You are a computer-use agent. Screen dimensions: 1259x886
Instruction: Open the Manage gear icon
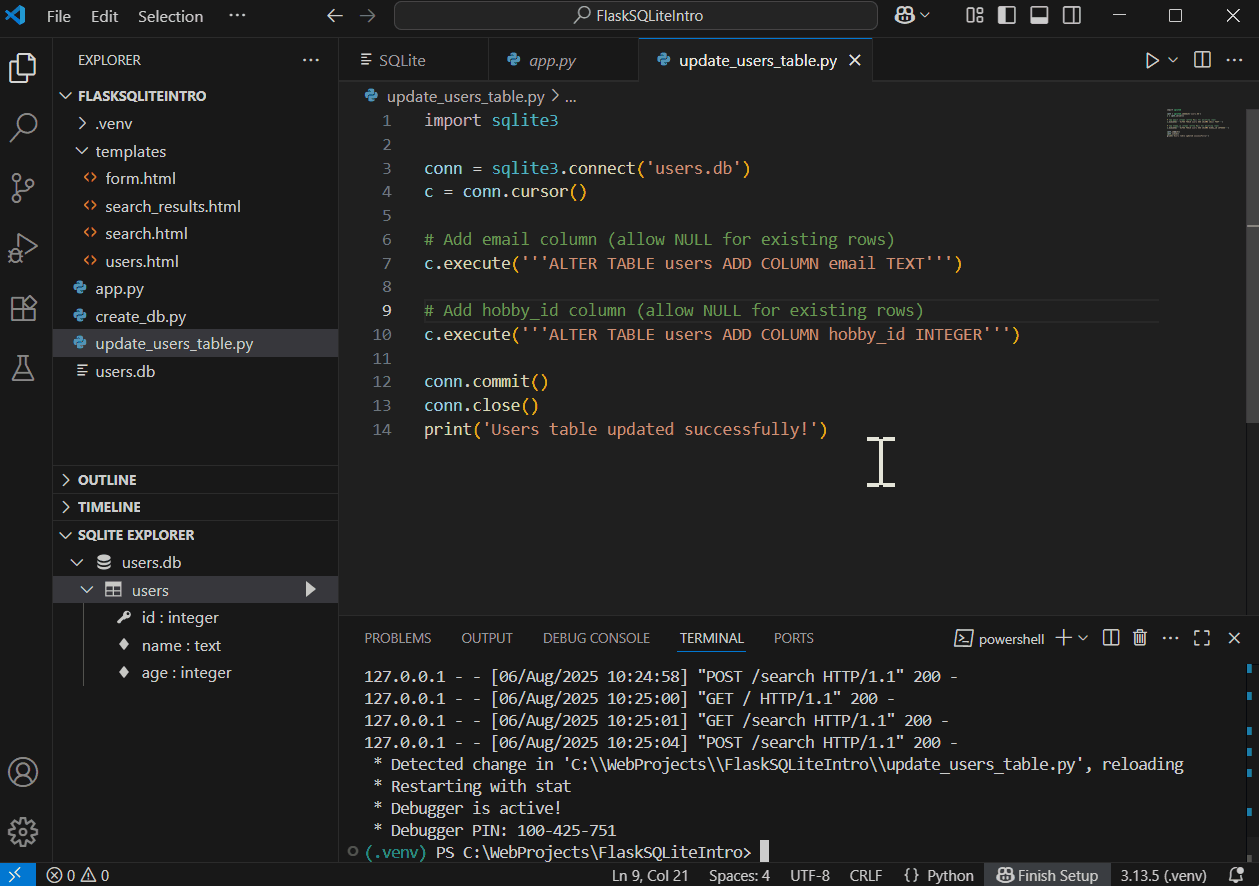click(23, 831)
